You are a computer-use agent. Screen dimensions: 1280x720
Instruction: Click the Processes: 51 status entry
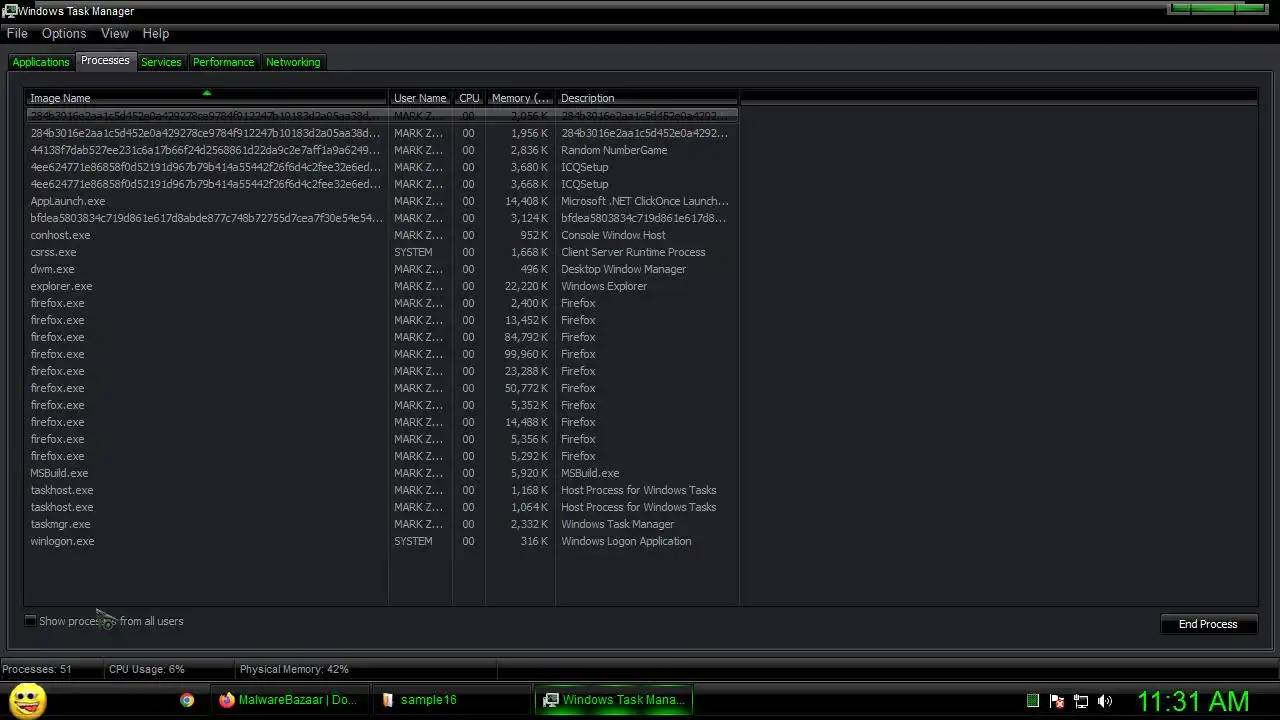[37, 669]
